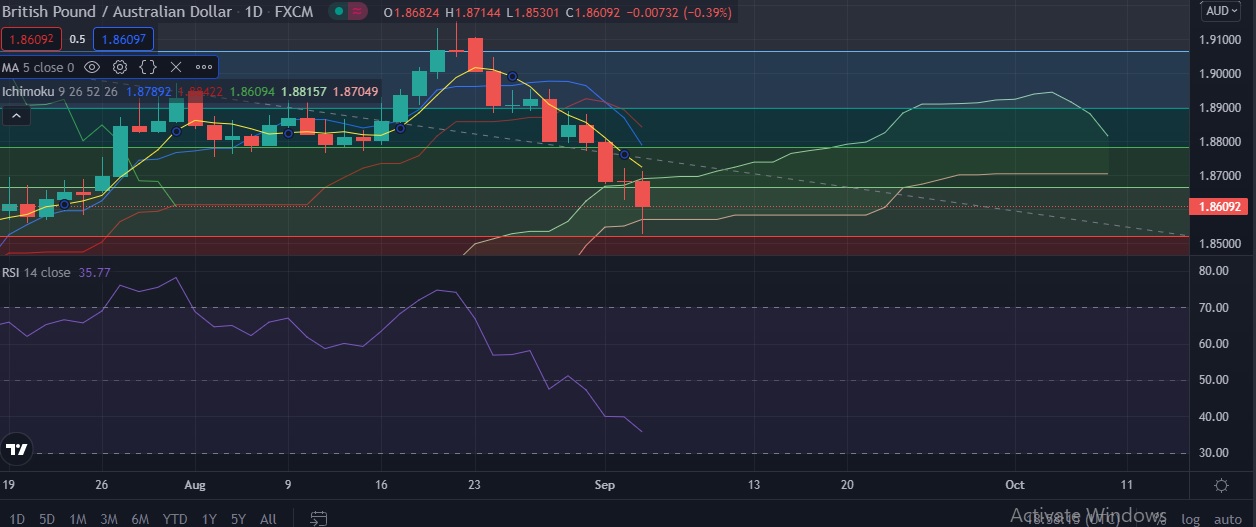Click the 30.00 RSI axis label
The height and width of the screenshot is (527, 1256).
tap(1214, 453)
